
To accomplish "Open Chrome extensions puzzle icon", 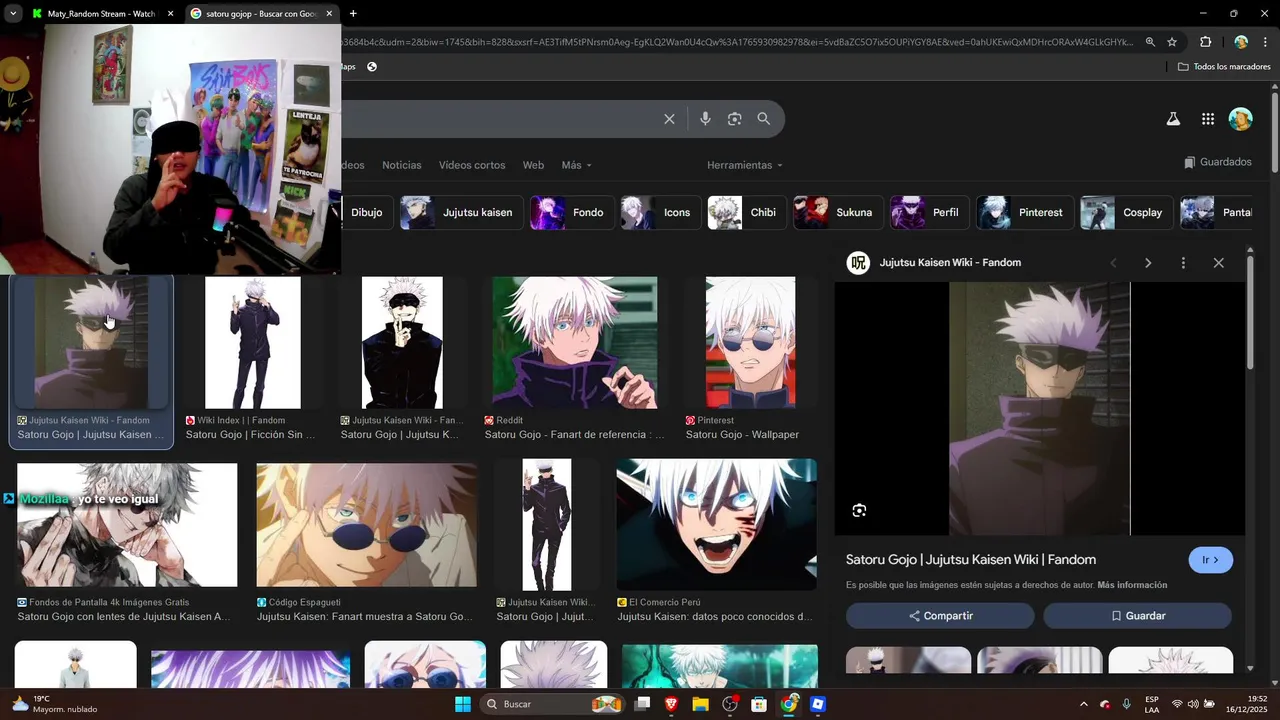I will point(1205,42).
